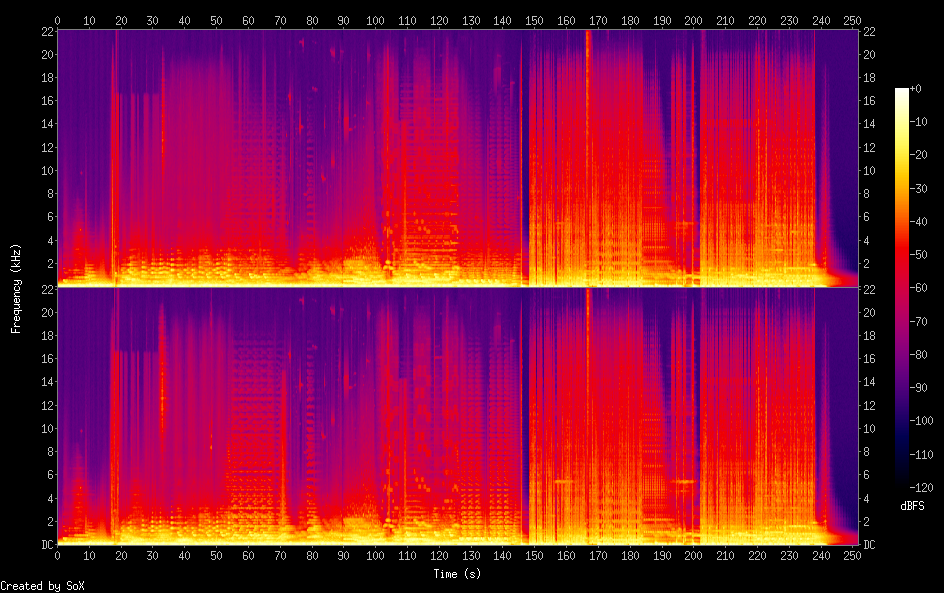Select the '-90' color scale label

pos(919,388)
